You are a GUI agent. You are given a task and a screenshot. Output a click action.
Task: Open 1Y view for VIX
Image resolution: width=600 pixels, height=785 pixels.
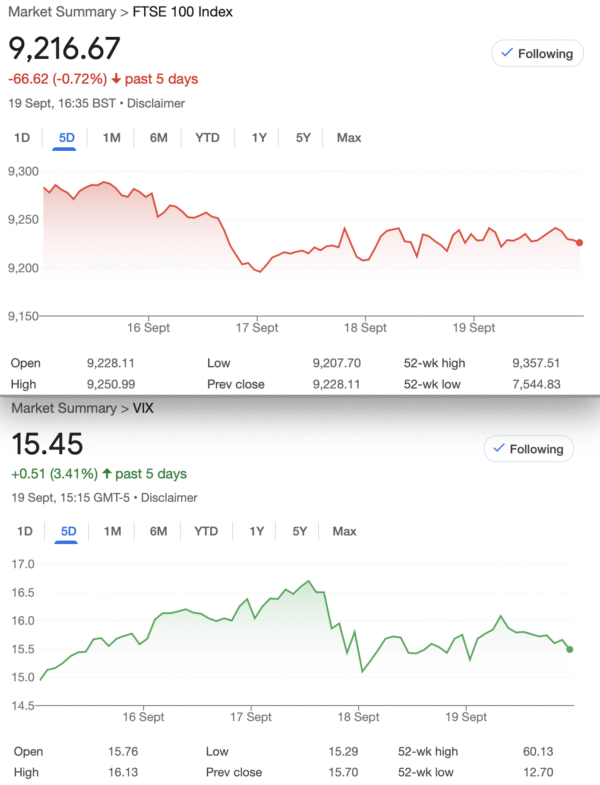257,531
